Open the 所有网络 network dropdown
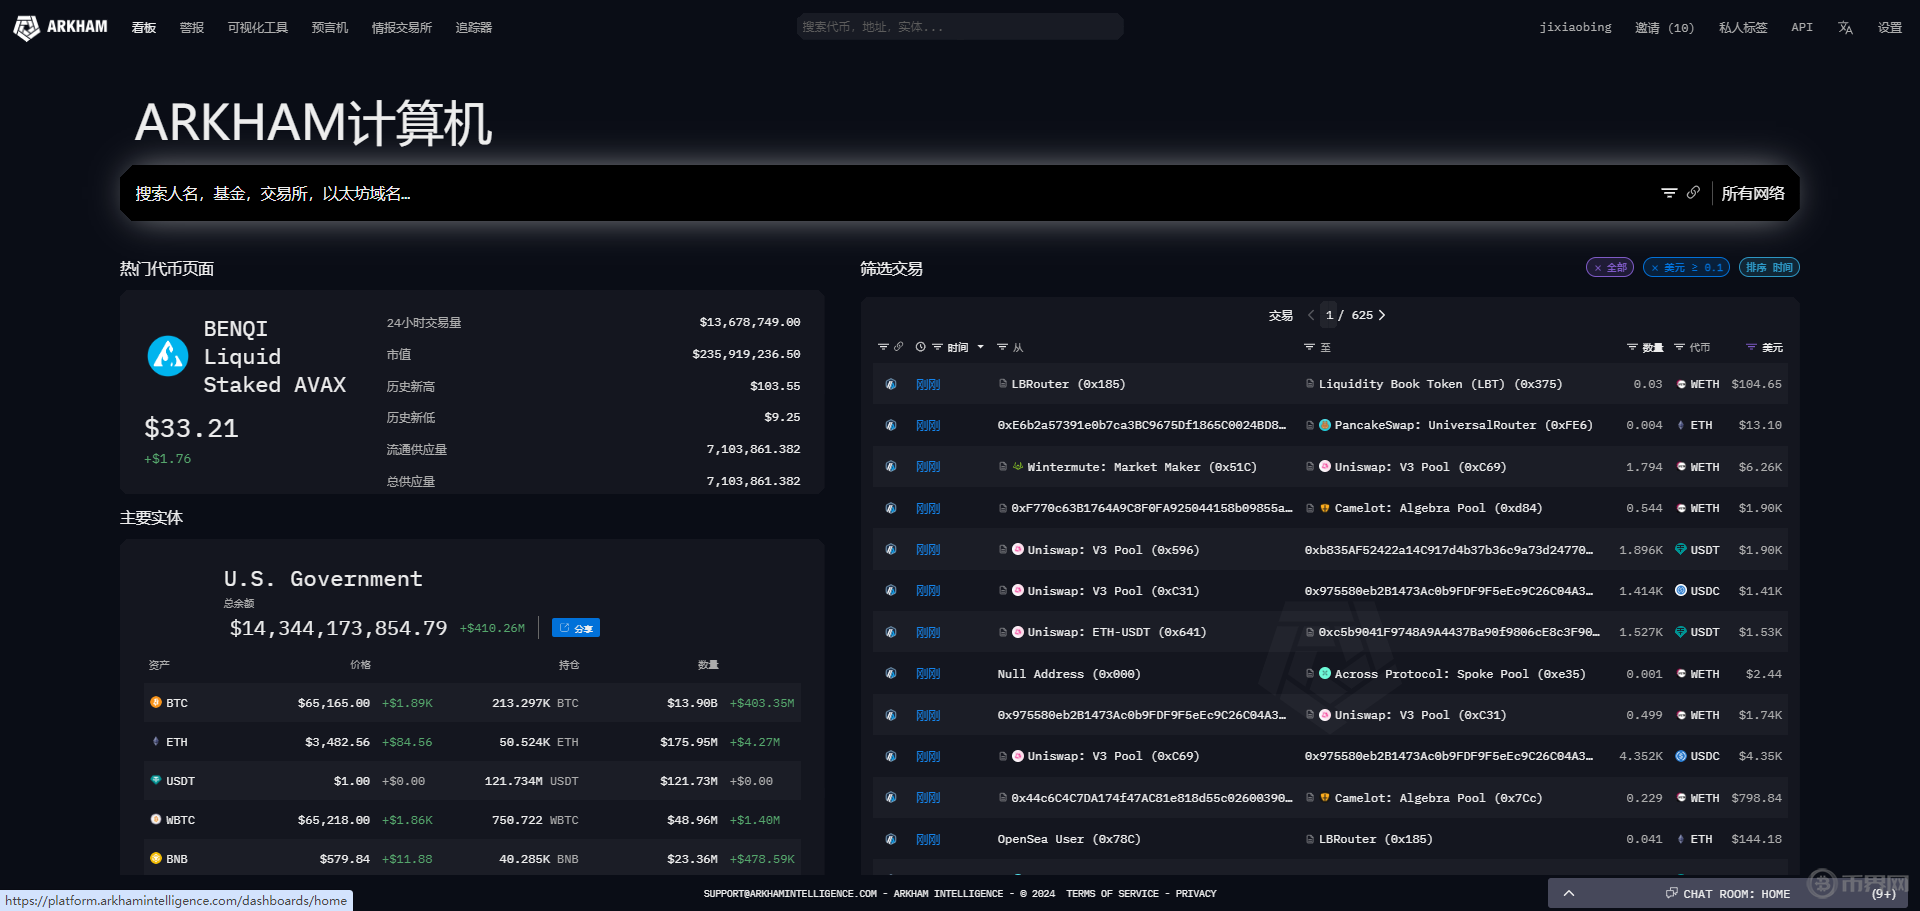 [x=1752, y=193]
